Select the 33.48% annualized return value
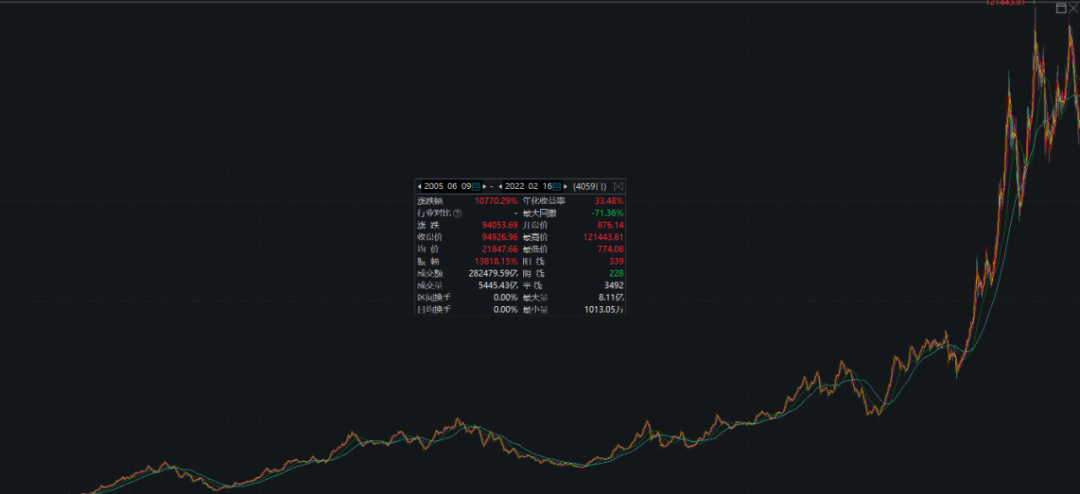This screenshot has height=494, width=1080. point(609,201)
